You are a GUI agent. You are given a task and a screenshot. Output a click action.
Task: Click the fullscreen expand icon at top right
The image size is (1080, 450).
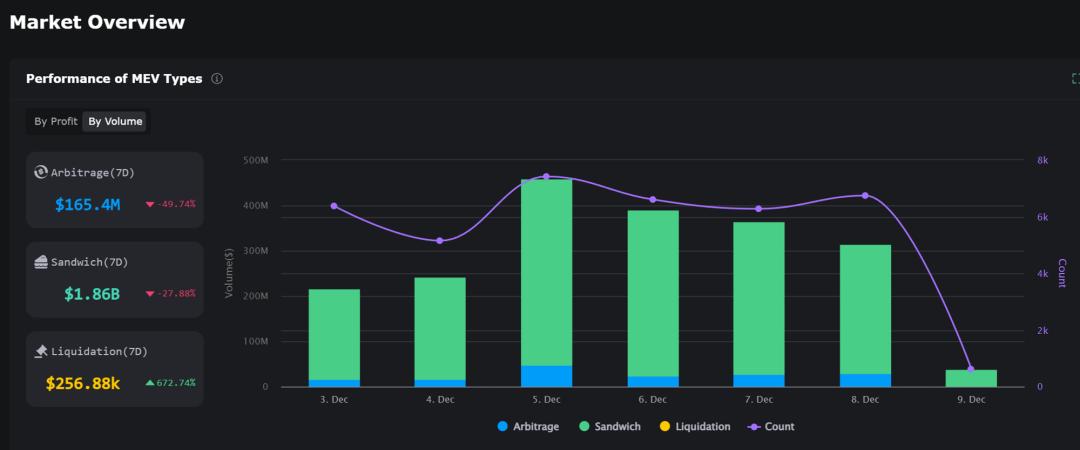tap(1075, 79)
